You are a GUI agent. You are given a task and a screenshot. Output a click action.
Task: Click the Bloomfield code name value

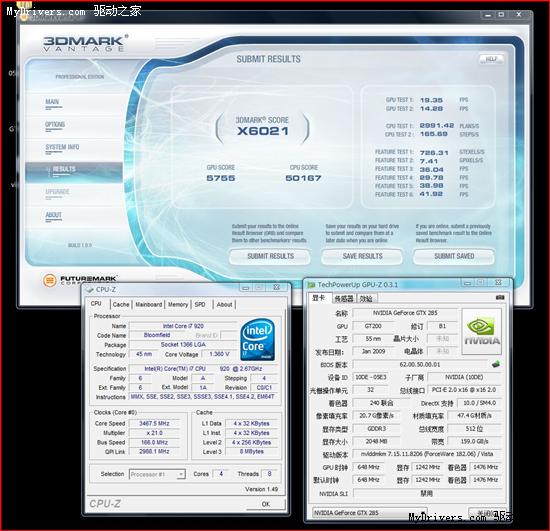pos(157,335)
